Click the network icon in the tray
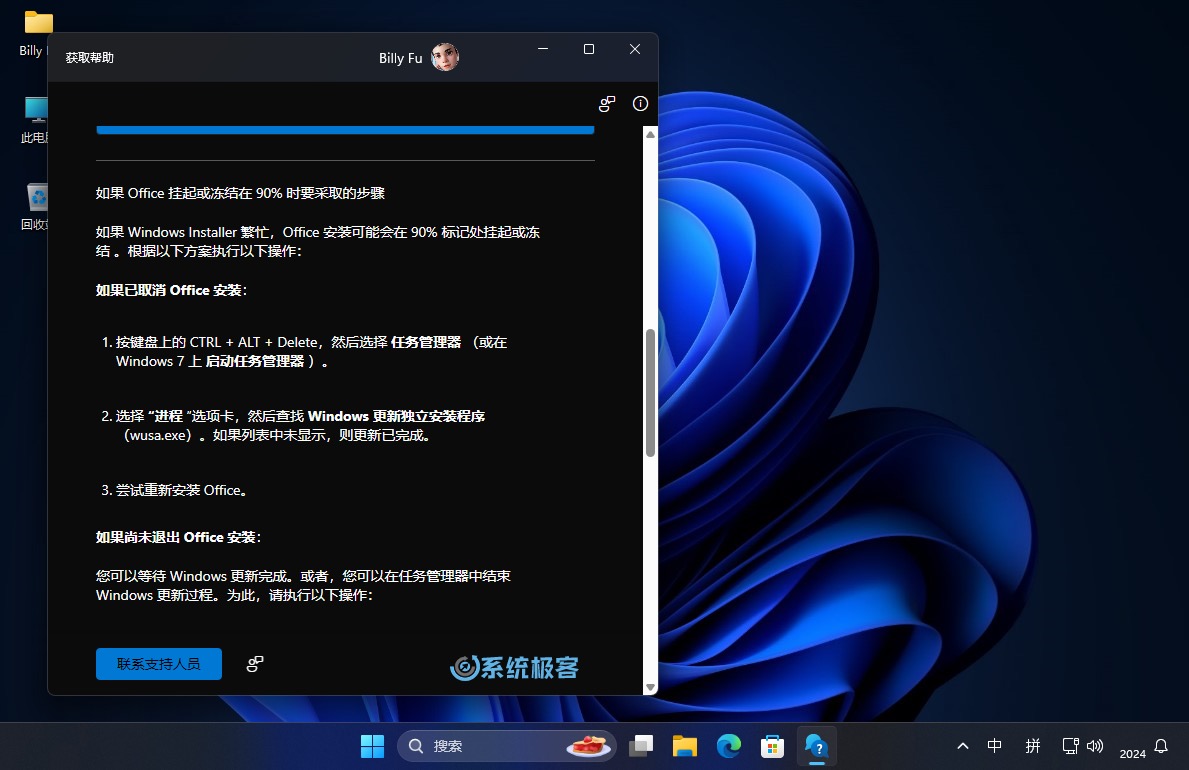 pos(1070,745)
